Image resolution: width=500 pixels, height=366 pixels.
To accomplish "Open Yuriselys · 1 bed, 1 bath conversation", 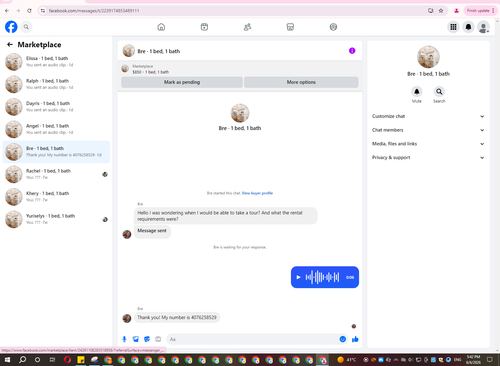I will coord(56,219).
